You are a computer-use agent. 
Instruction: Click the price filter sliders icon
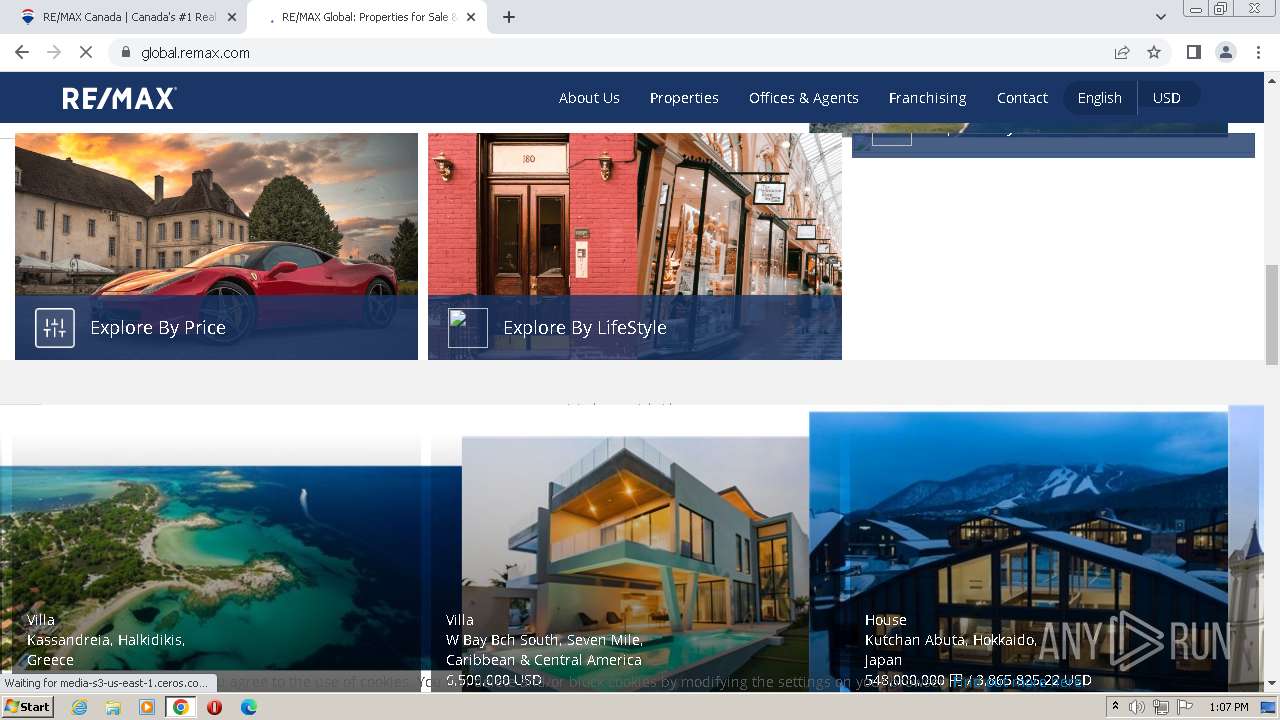click(x=55, y=328)
